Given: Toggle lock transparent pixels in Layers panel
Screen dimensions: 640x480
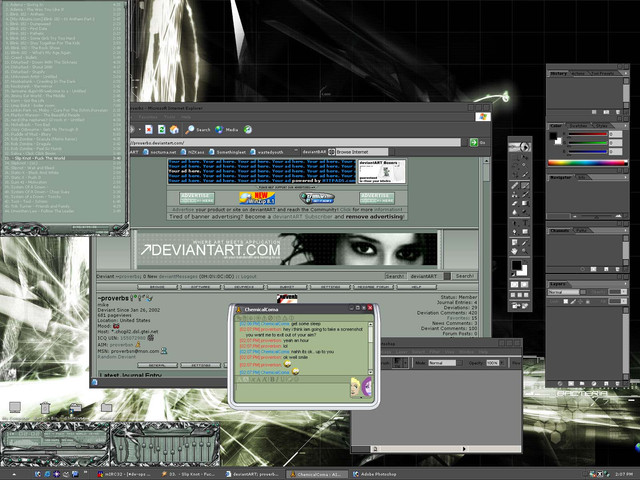Looking at the screenshot, I should tap(566, 301).
